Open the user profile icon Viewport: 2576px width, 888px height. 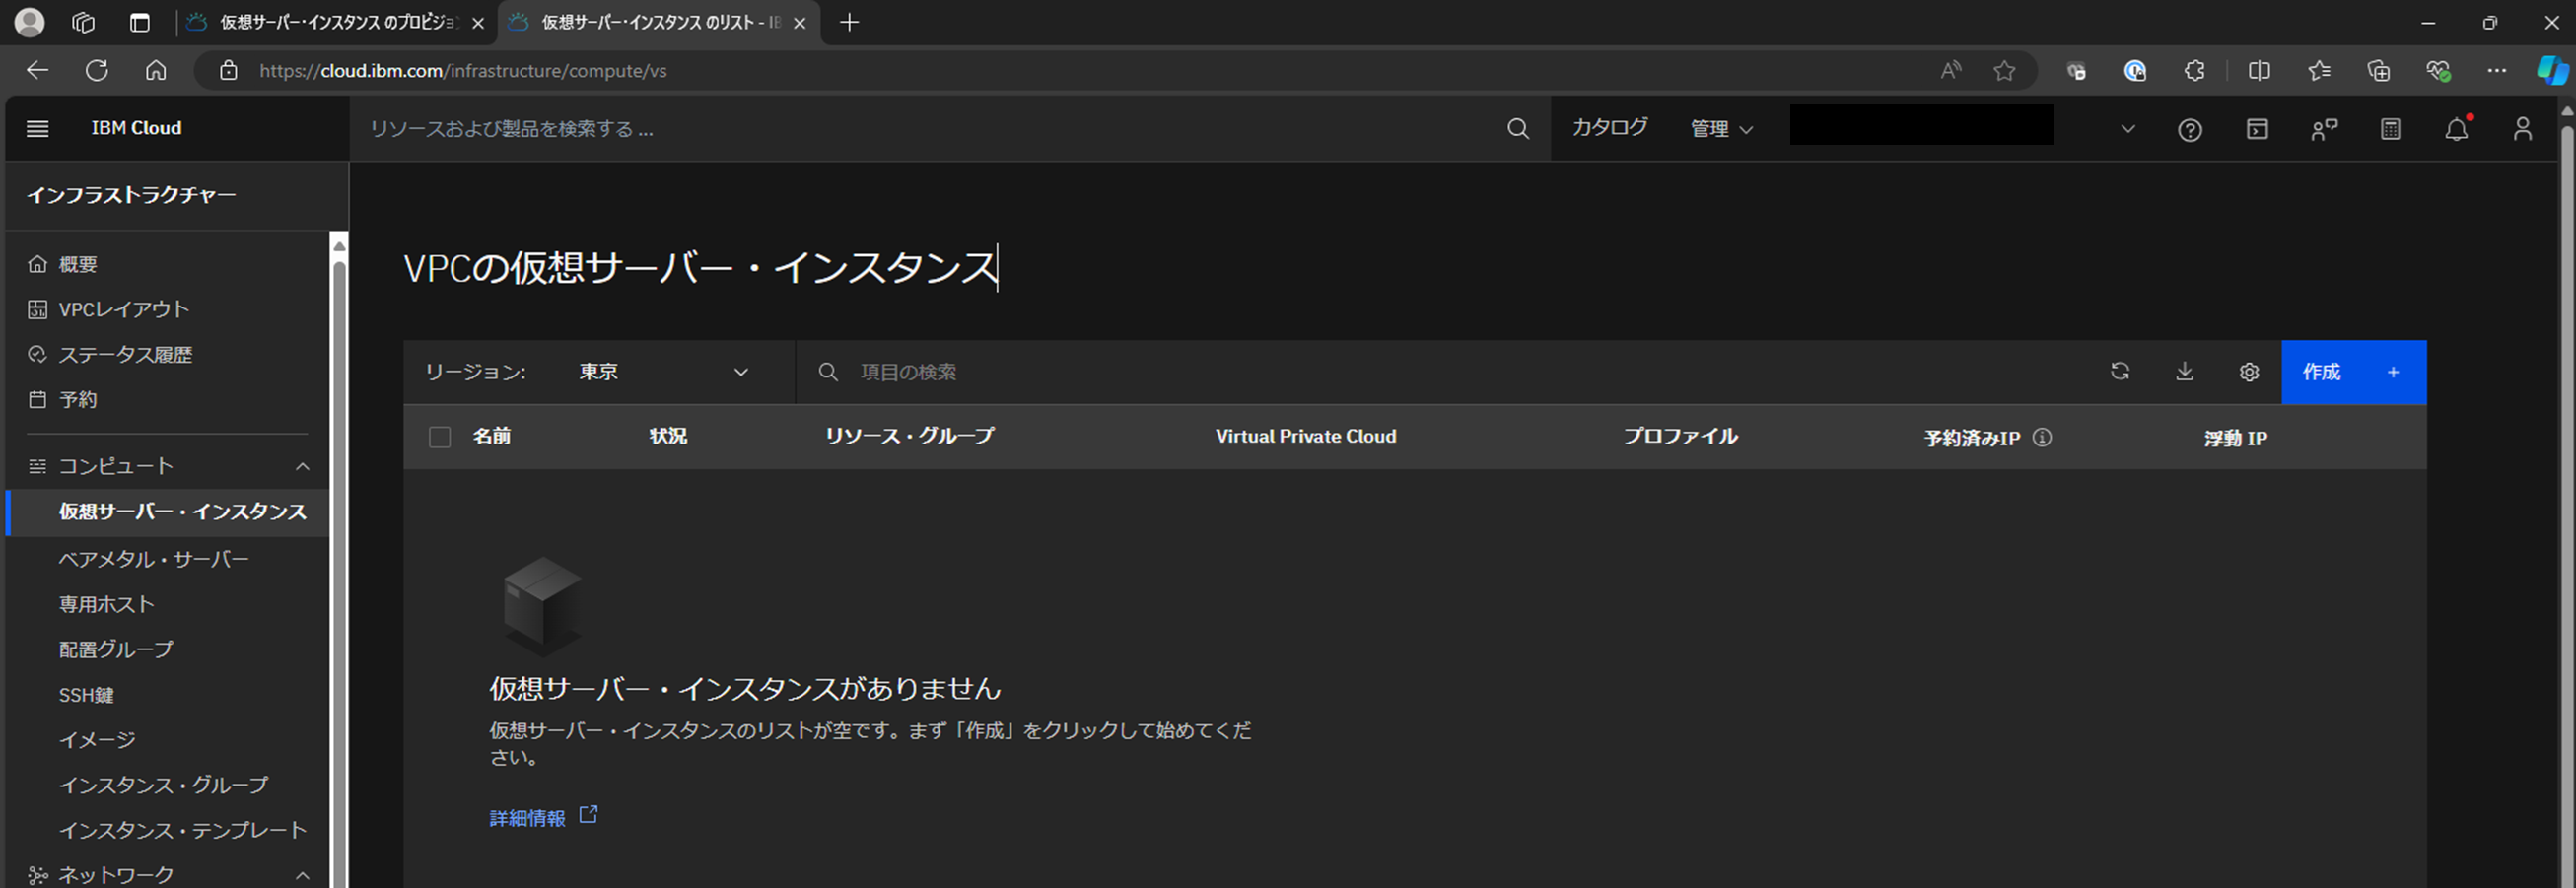tap(2523, 129)
